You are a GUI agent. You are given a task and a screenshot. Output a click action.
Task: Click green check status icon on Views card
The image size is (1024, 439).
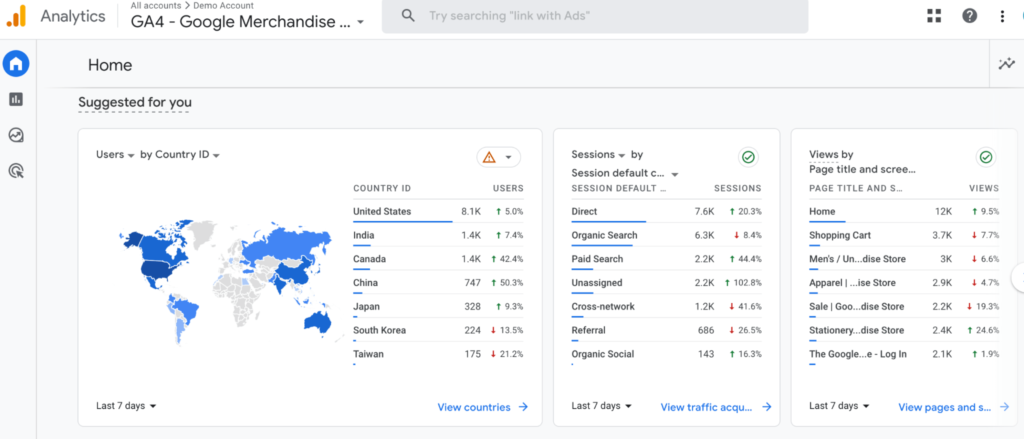986,157
